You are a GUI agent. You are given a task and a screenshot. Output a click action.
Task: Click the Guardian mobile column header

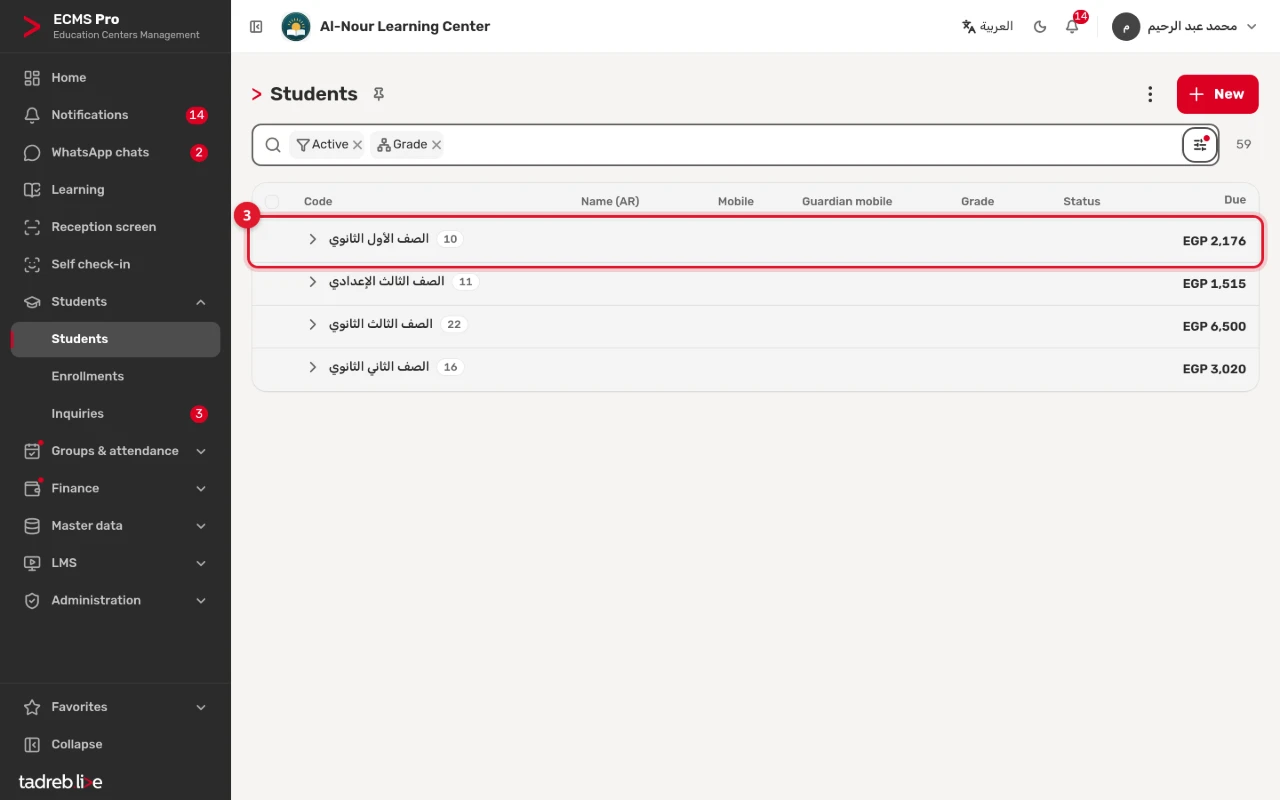click(x=847, y=201)
